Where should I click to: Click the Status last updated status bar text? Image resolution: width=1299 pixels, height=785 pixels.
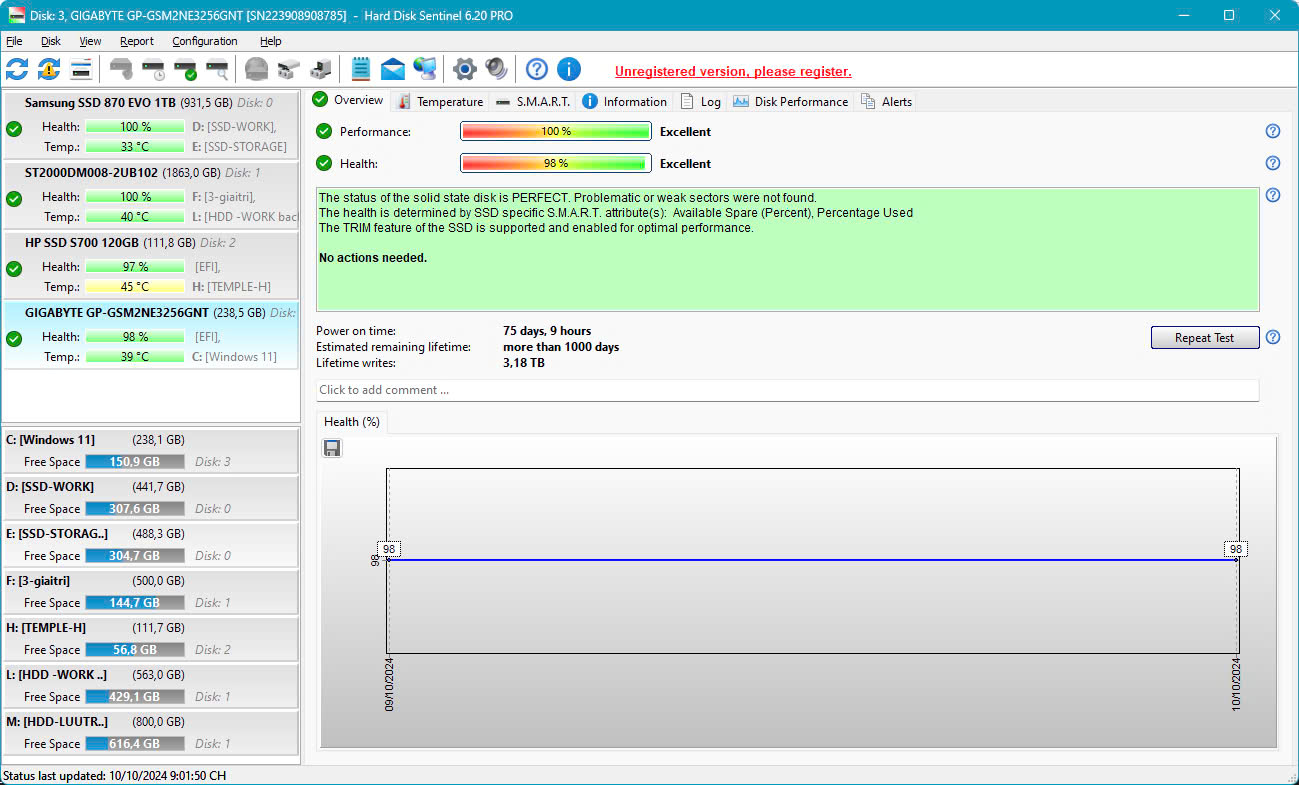click(115, 775)
